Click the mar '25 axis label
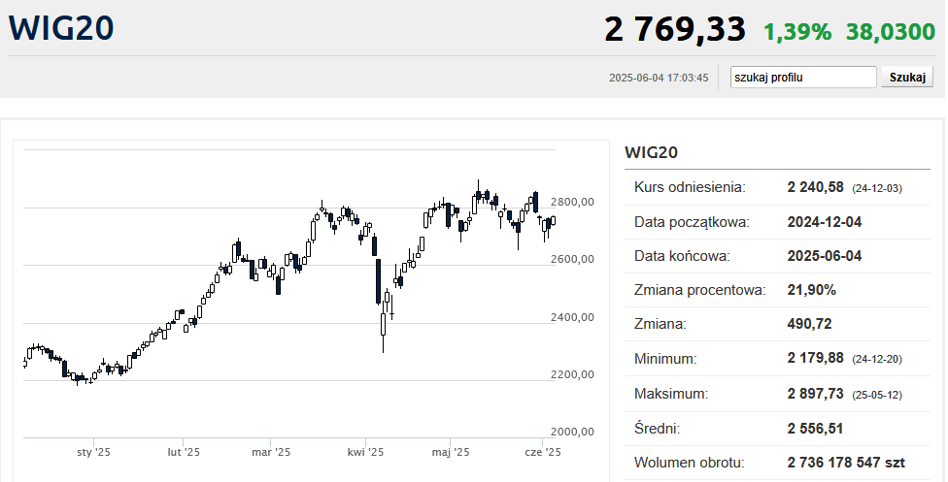The image size is (948, 482). [271, 452]
